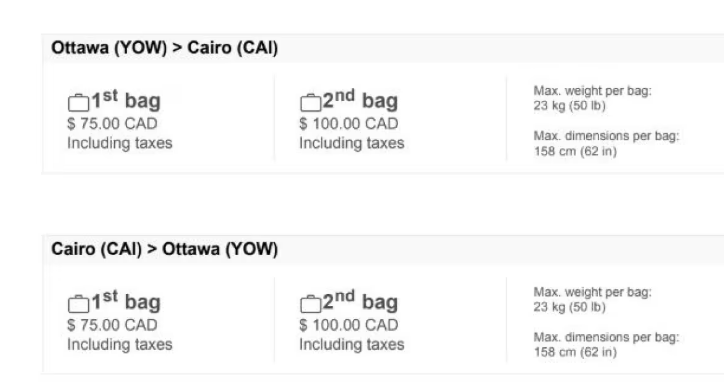The height and width of the screenshot is (386, 724).
Task: Click Including taxes under return 2nd bag
Action: pyautogui.click(x=351, y=345)
